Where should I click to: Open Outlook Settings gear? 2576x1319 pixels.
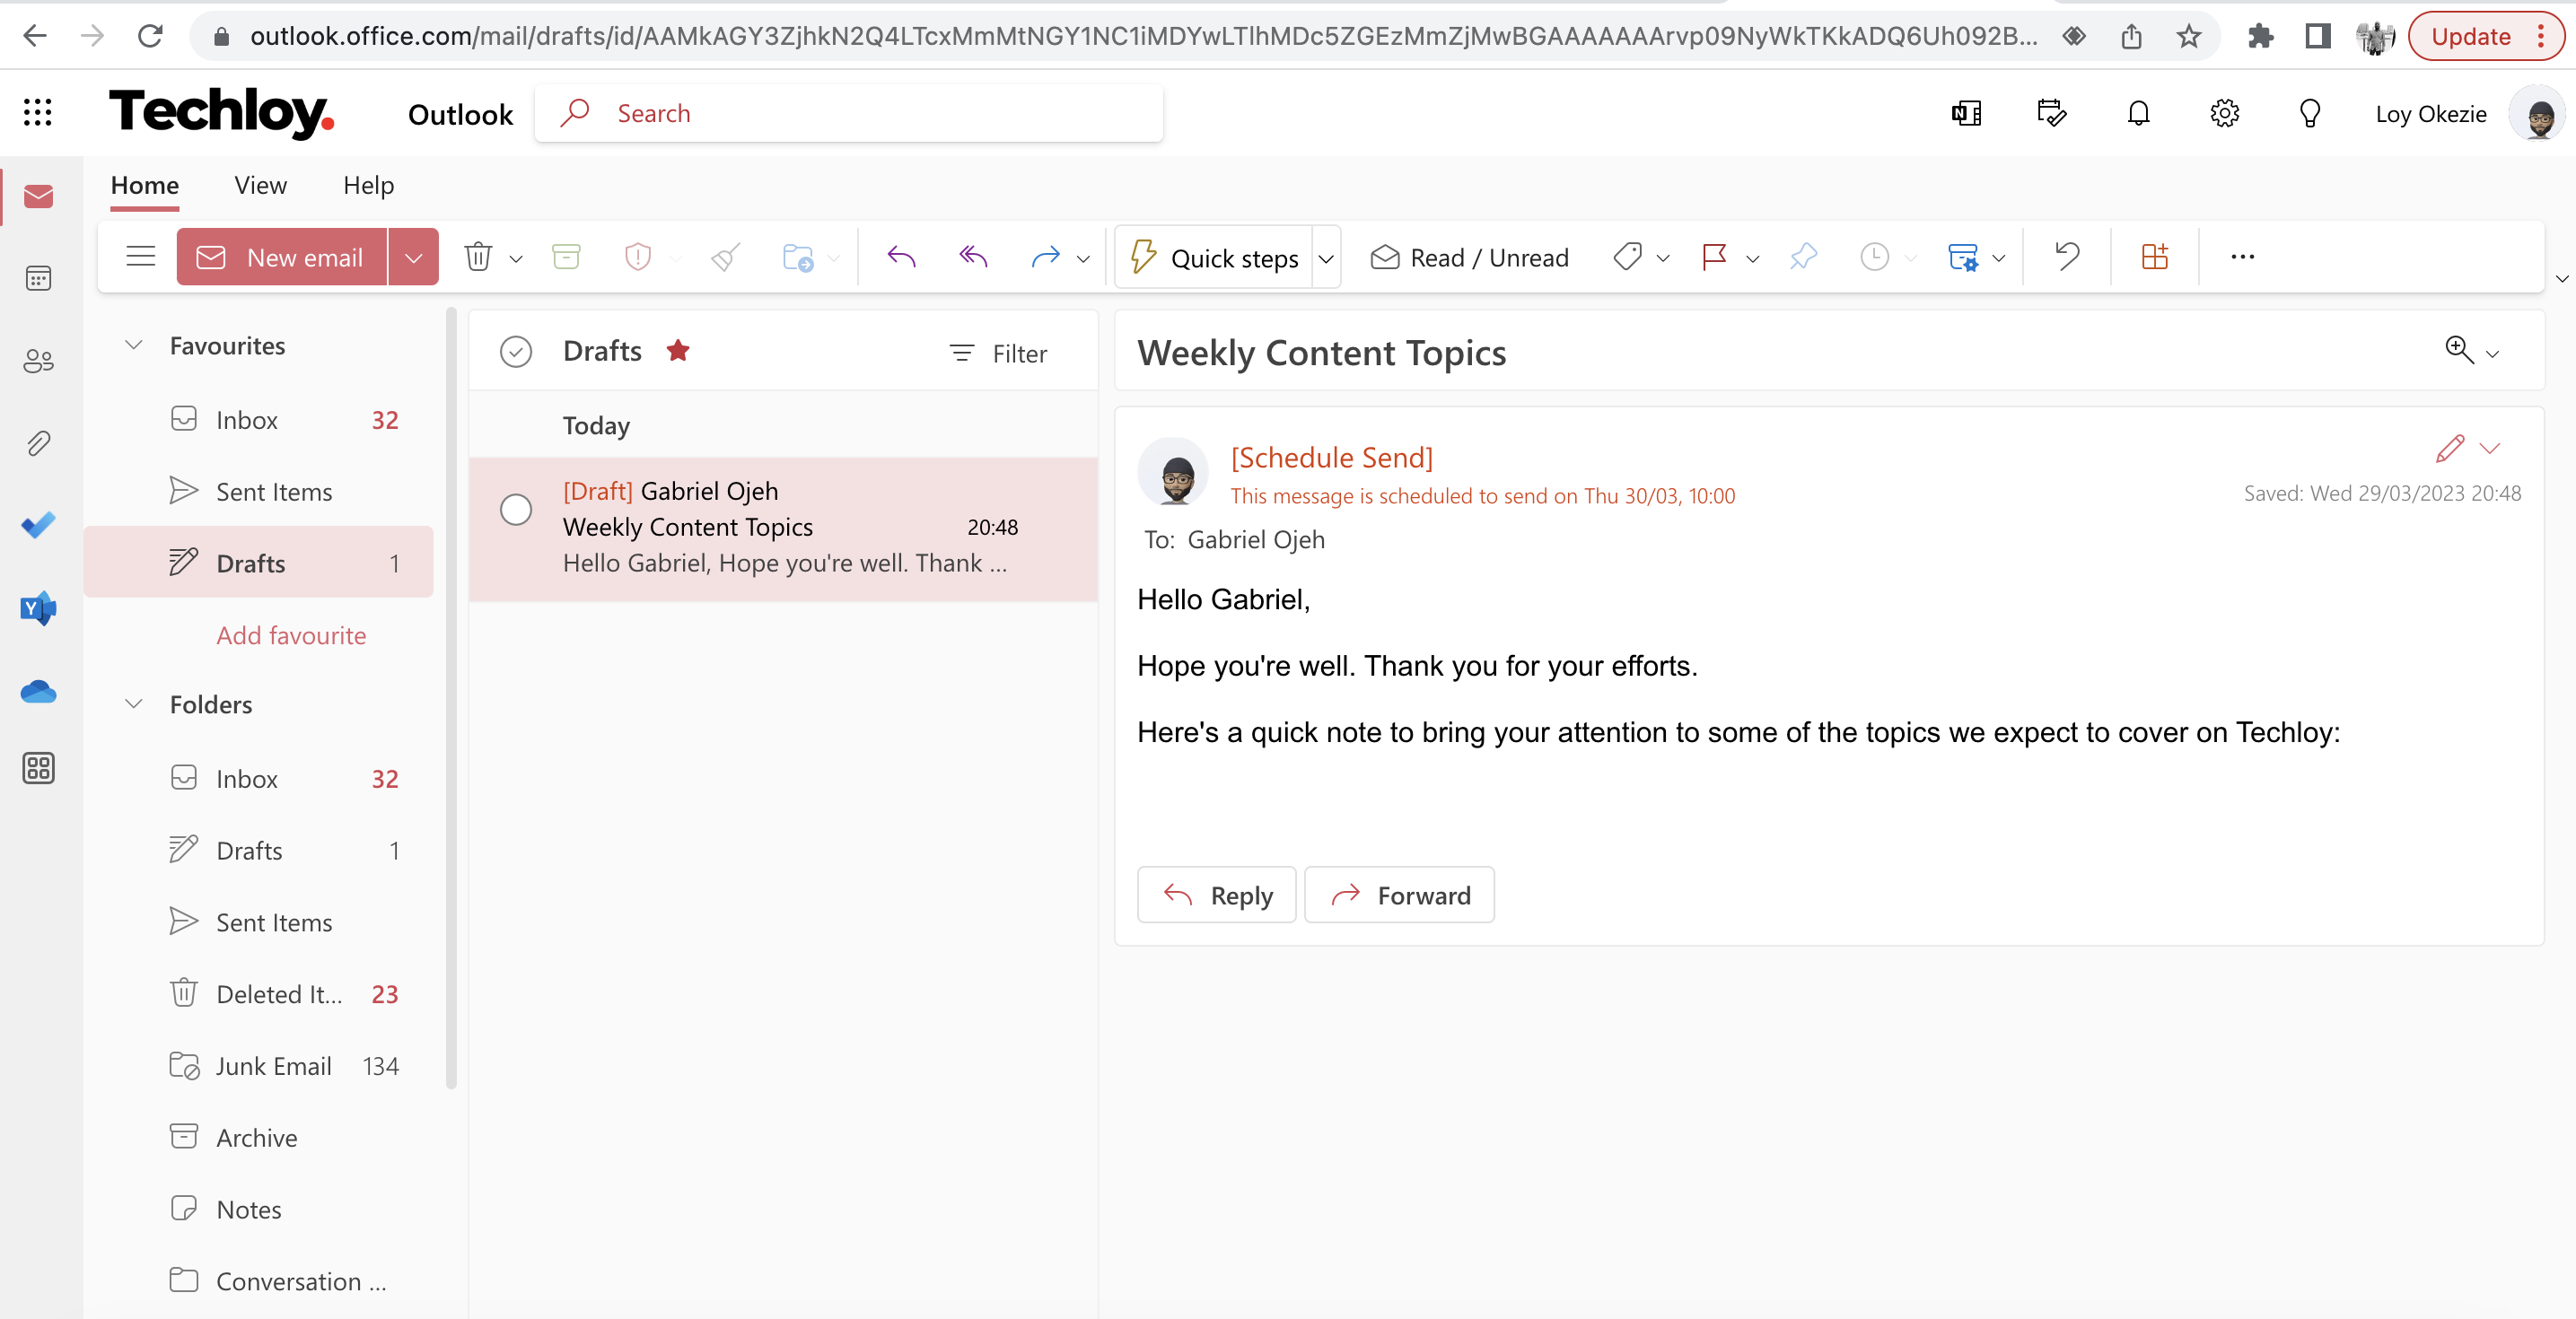2224,113
